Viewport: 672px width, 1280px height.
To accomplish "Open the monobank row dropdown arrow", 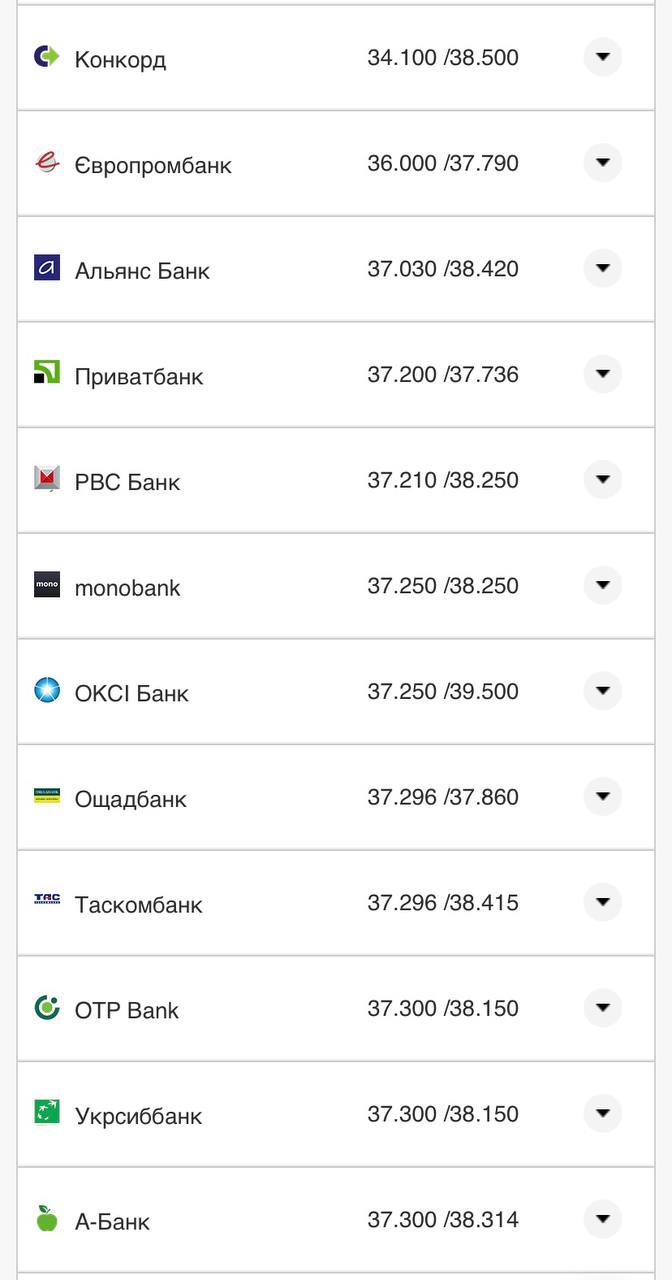I will pos(602,585).
